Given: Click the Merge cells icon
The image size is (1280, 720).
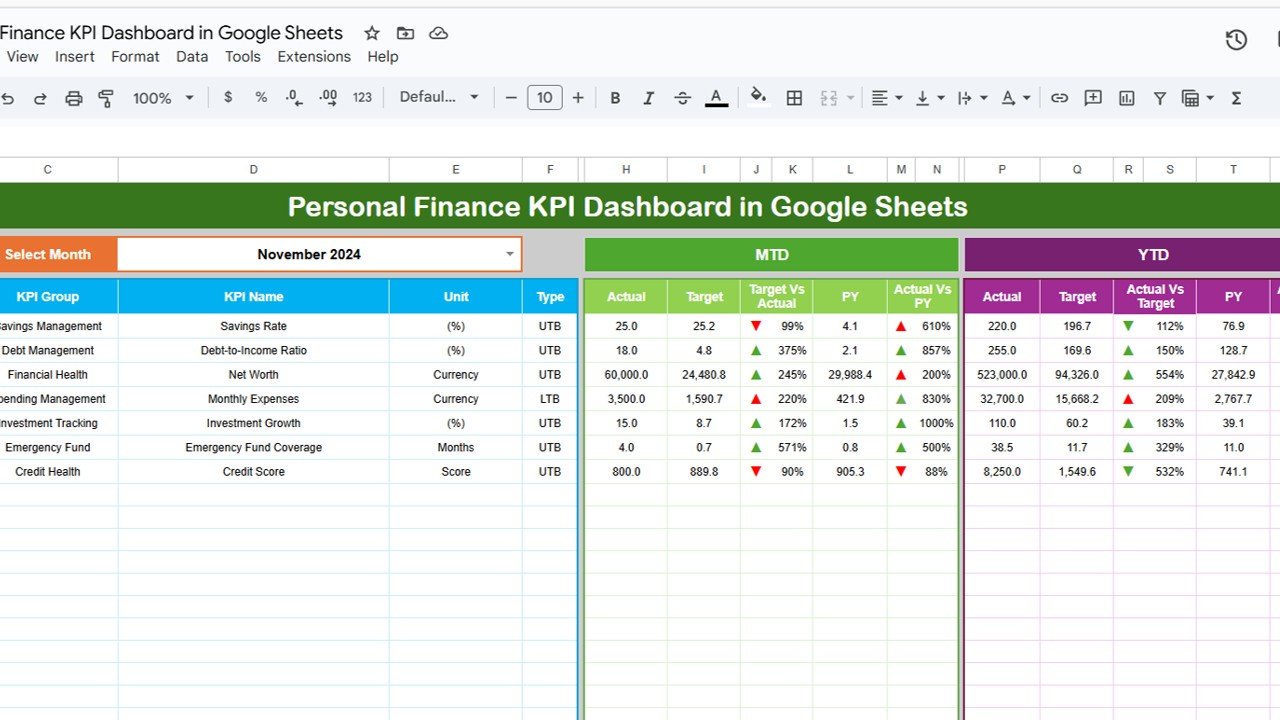Looking at the screenshot, I should 828,98.
